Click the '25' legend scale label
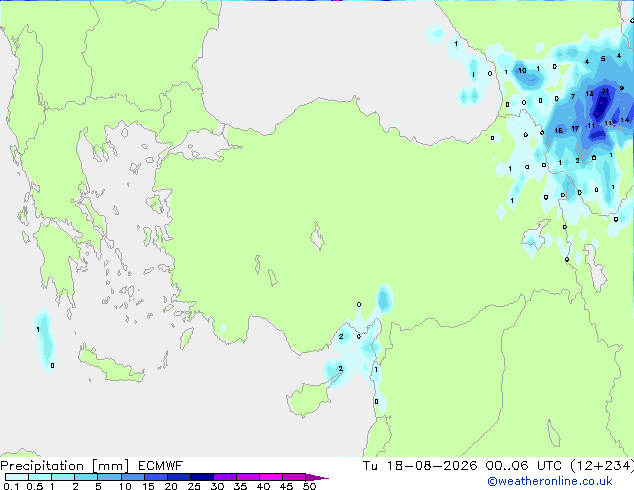This screenshot has height=490, width=634. pyautogui.click(x=194, y=486)
